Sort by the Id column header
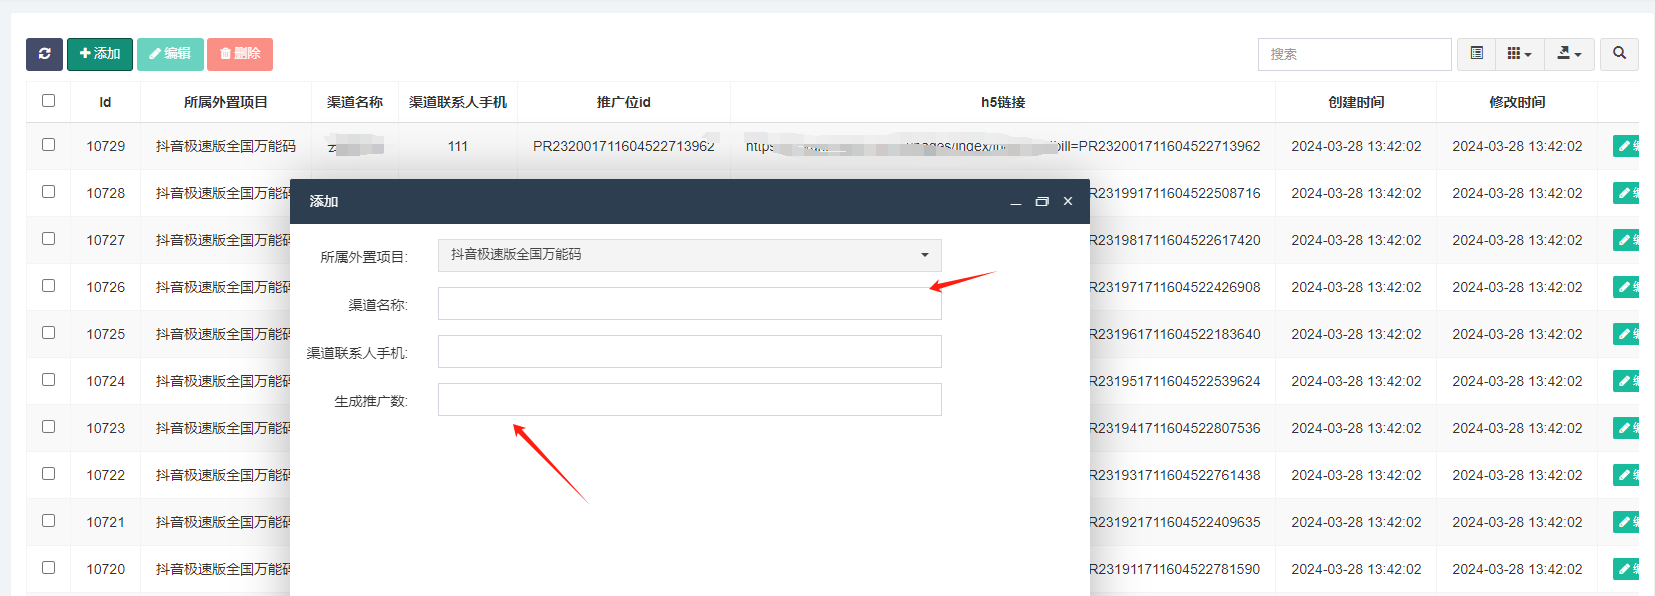The width and height of the screenshot is (1655, 596). (x=105, y=102)
